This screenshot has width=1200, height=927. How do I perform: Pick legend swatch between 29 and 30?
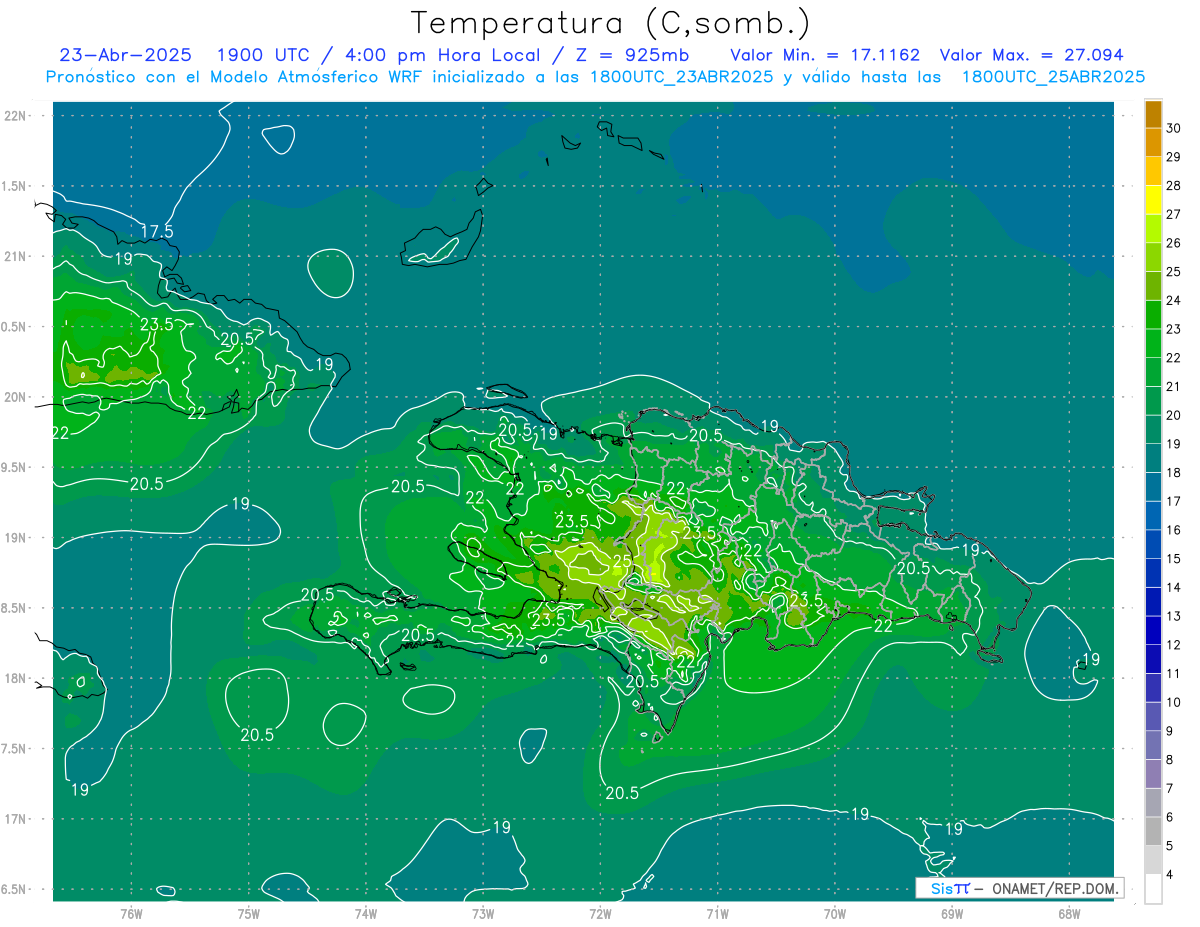coord(1153,143)
